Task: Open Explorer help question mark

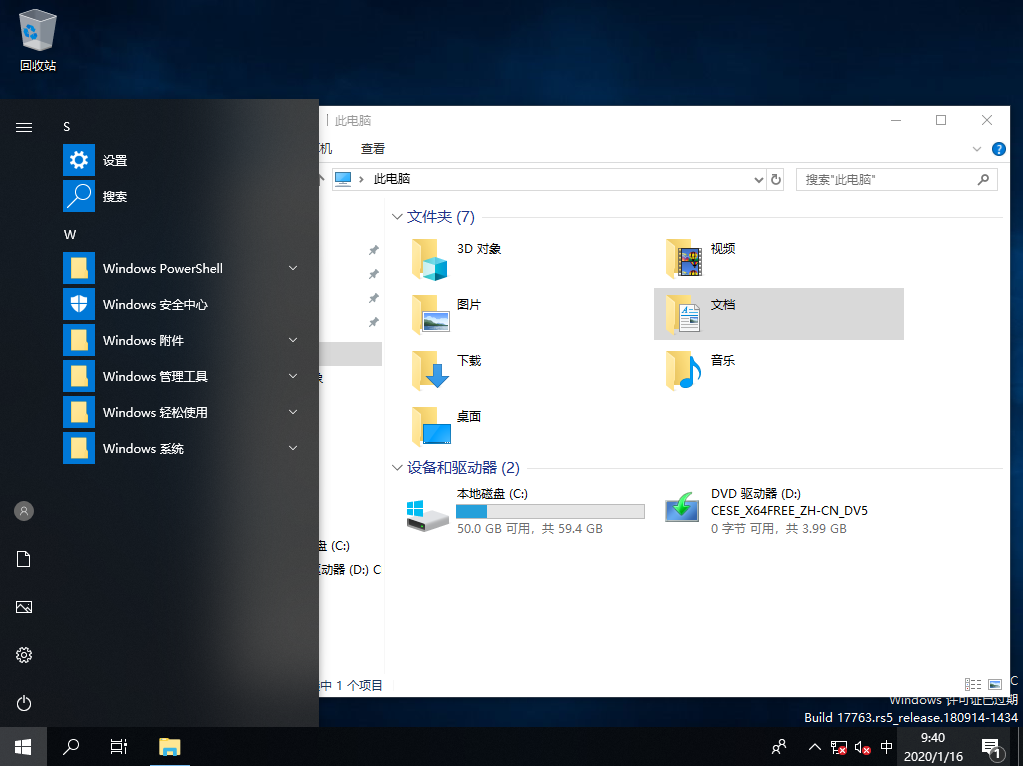Action: [998, 149]
